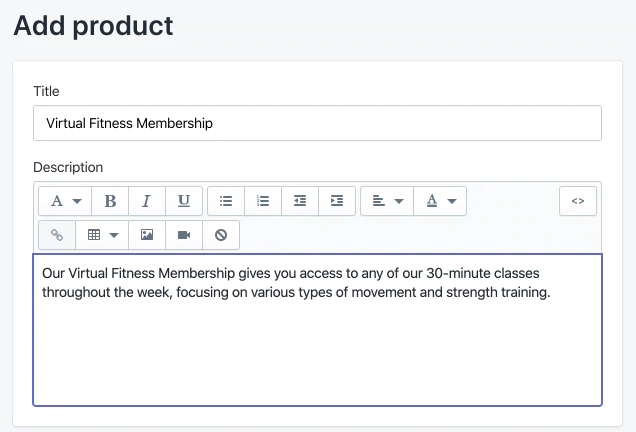Toggle italic formatting
Image resolution: width=636 pixels, height=432 pixels.
147,201
